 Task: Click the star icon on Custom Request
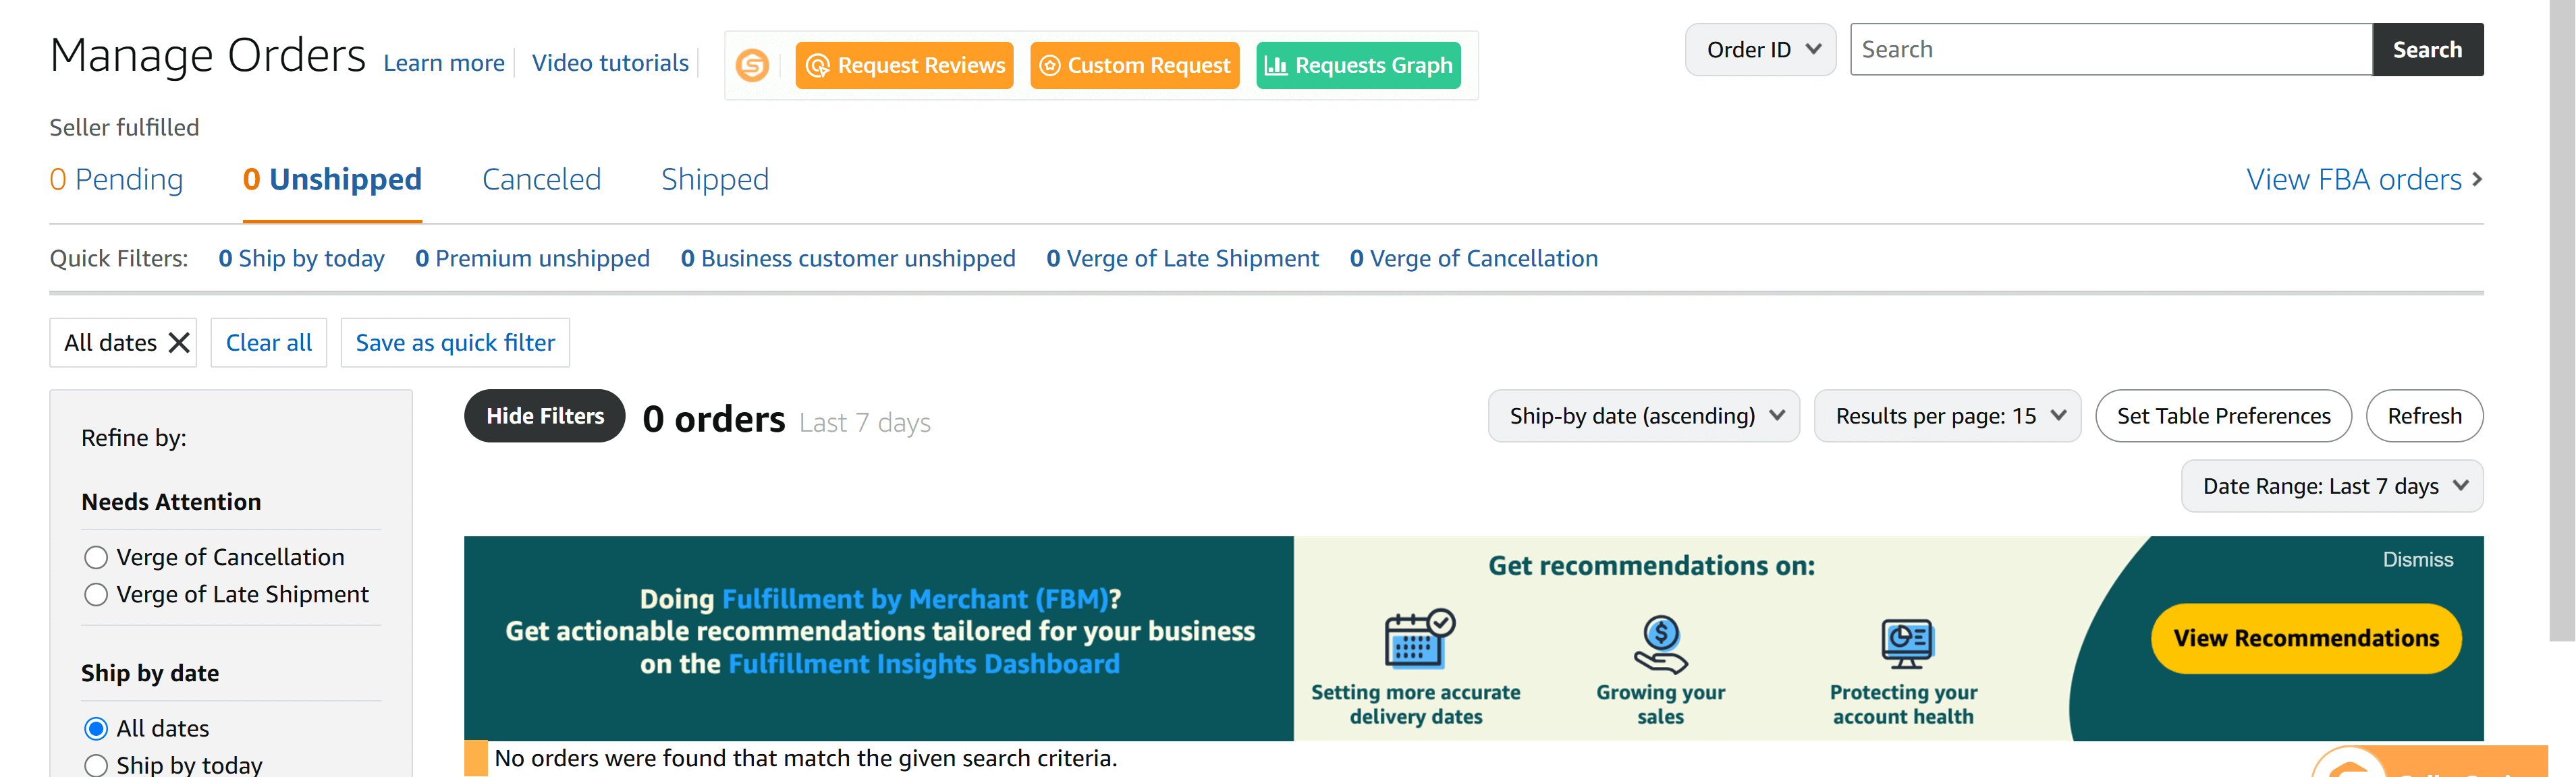(1049, 65)
